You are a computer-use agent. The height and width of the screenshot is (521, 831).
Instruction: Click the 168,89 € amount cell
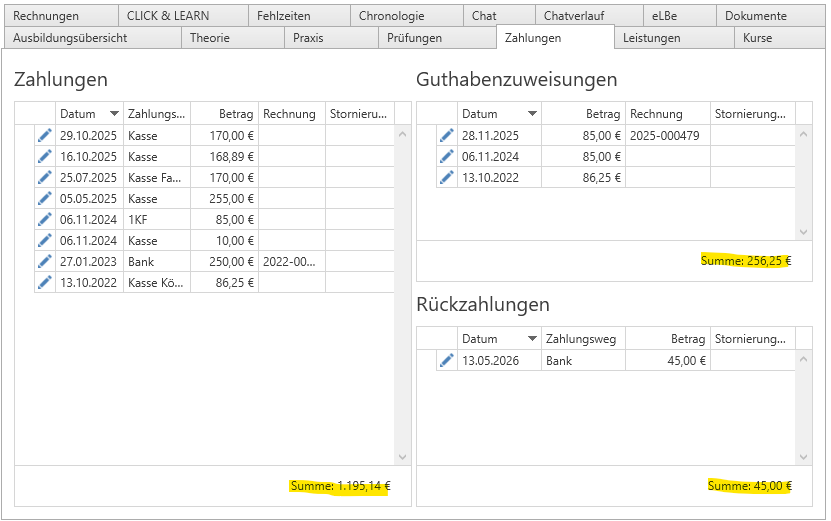225,157
